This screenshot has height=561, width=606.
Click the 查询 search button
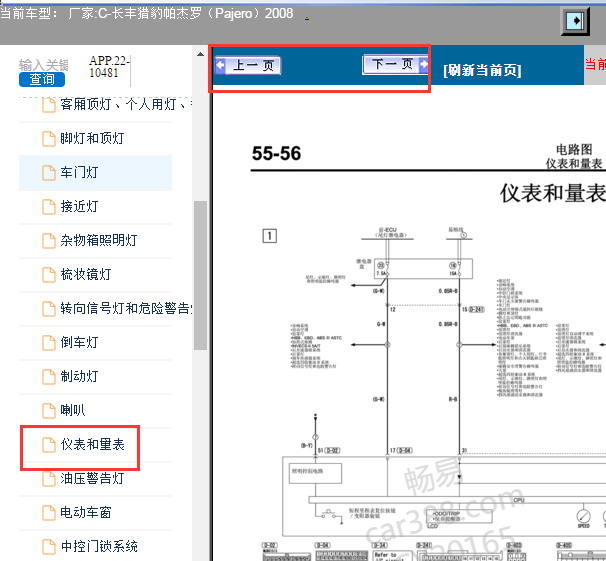tap(42, 79)
